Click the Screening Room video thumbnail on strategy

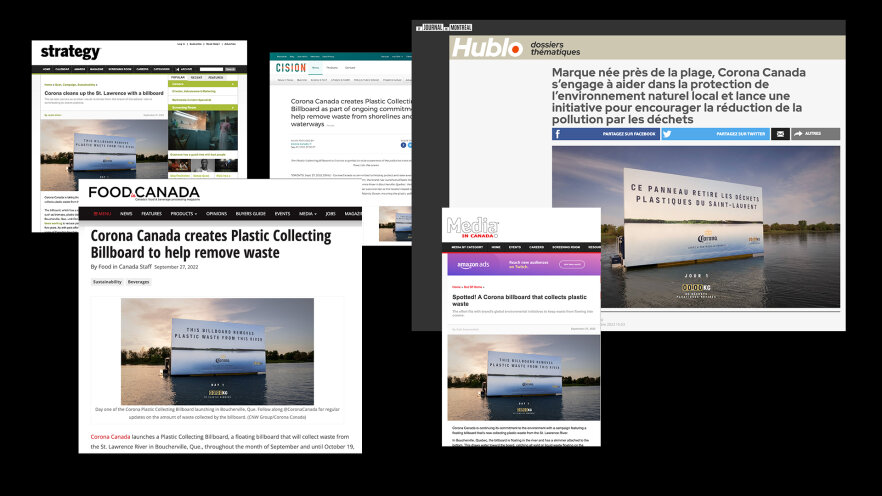[x=202, y=130]
